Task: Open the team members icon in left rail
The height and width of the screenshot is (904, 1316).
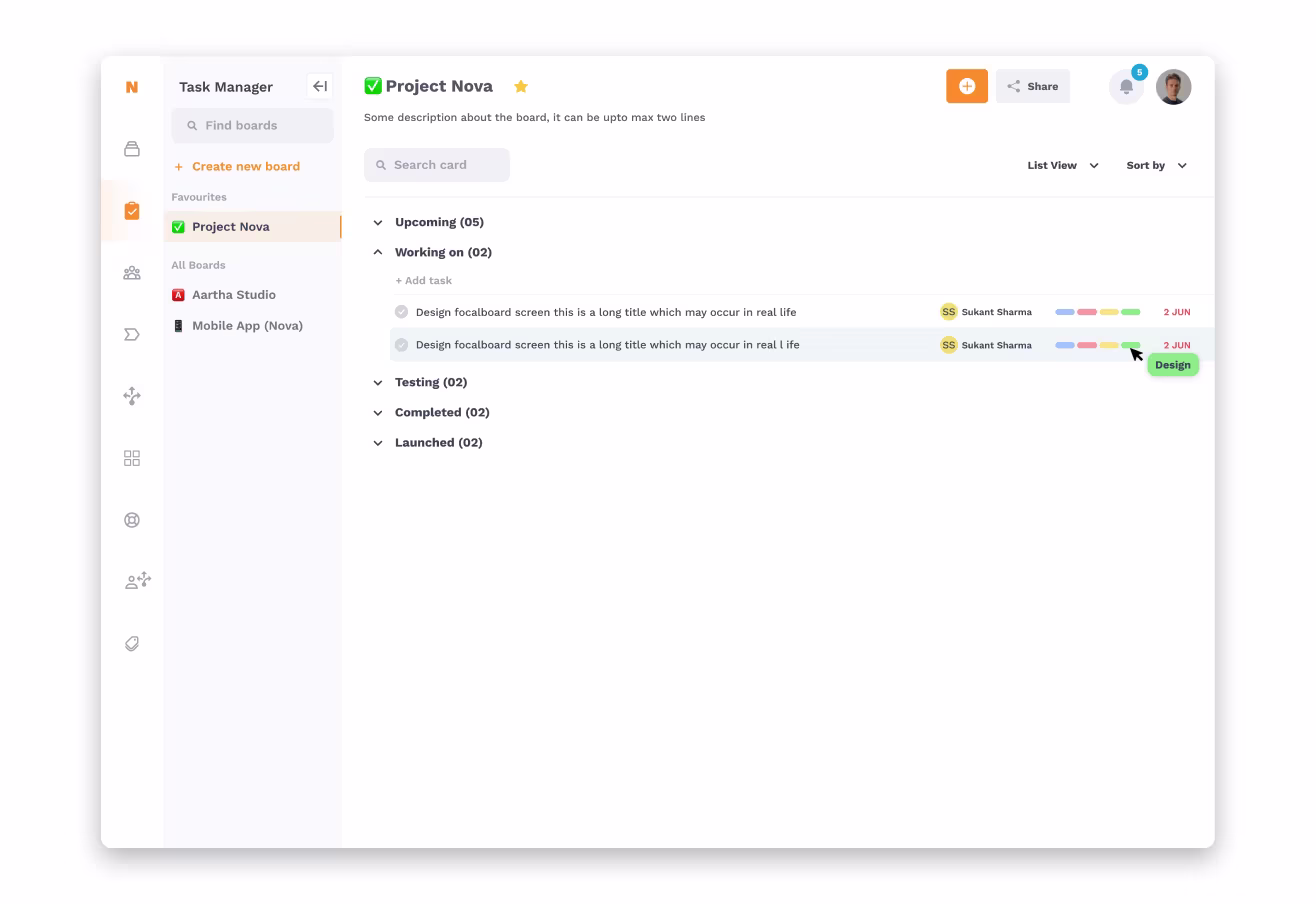Action: (132, 273)
